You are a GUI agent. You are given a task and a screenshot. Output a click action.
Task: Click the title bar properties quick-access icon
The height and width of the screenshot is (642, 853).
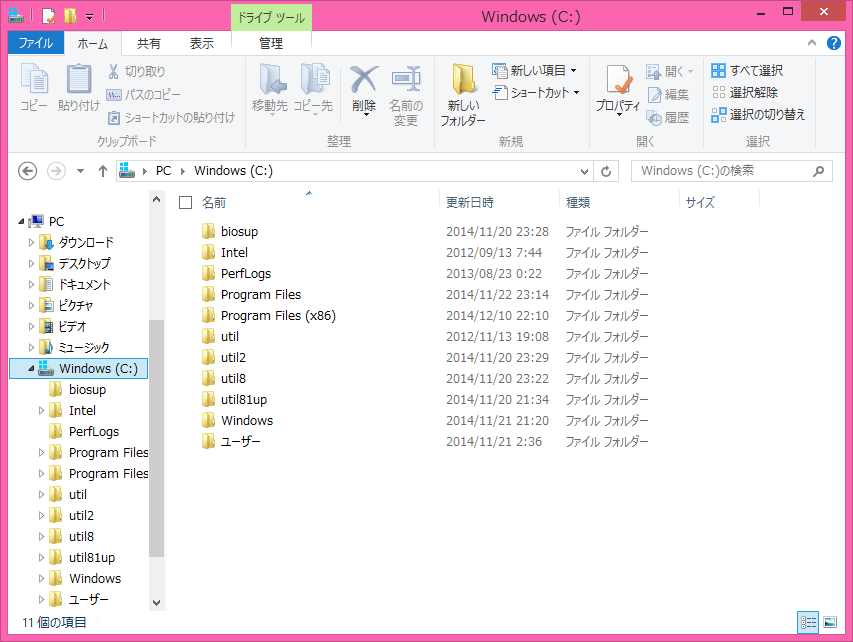point(49,16)
